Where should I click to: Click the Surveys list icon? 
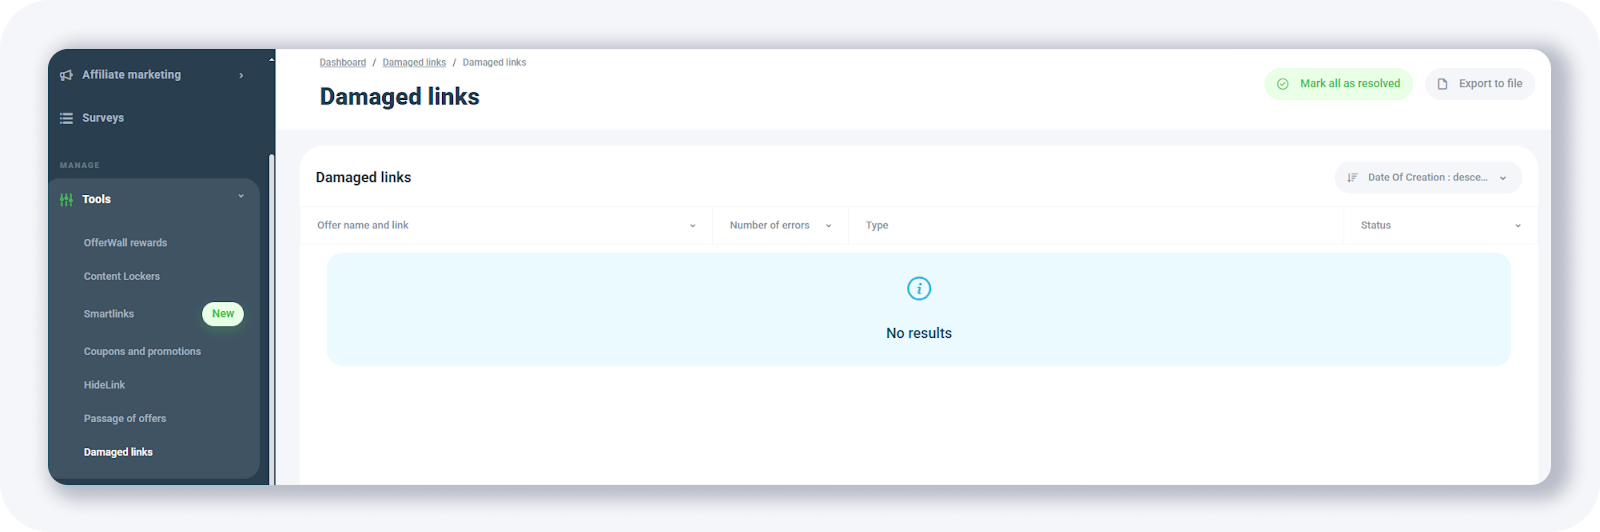point(66,118)
